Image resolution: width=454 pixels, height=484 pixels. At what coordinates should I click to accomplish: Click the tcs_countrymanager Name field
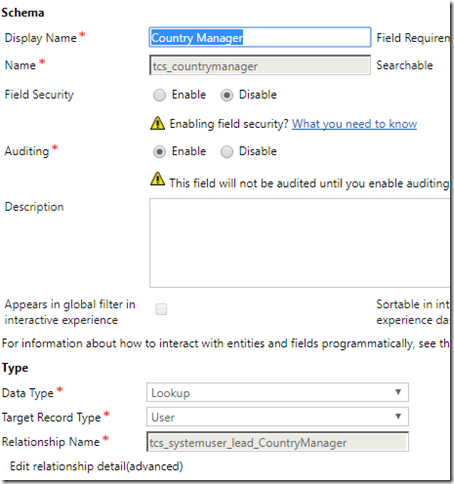tap(260, 65)
